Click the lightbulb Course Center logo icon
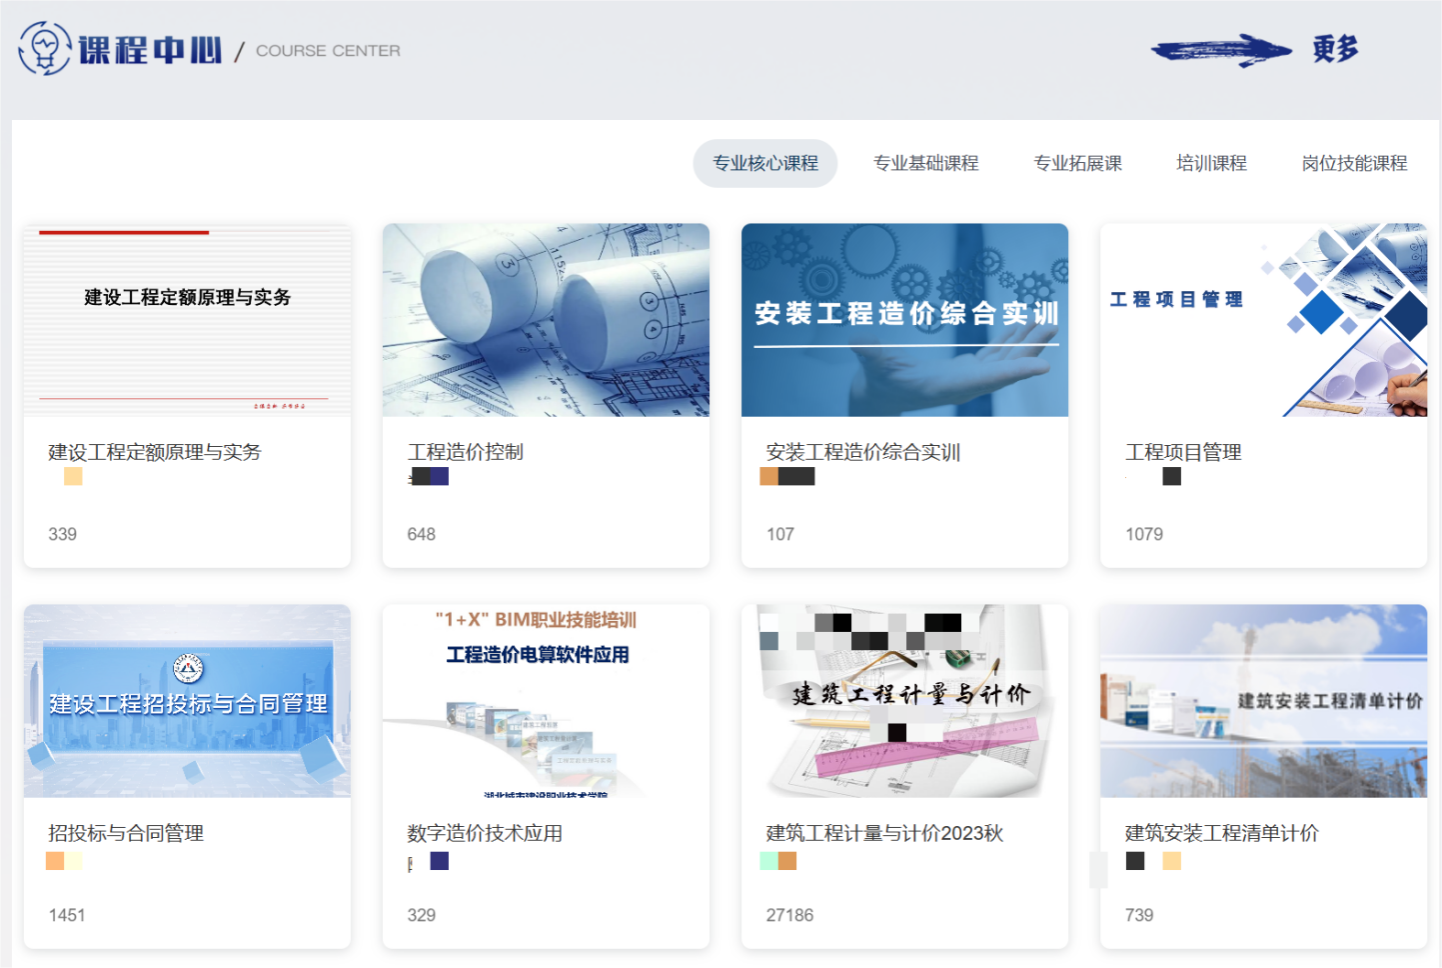 (45, 48)
